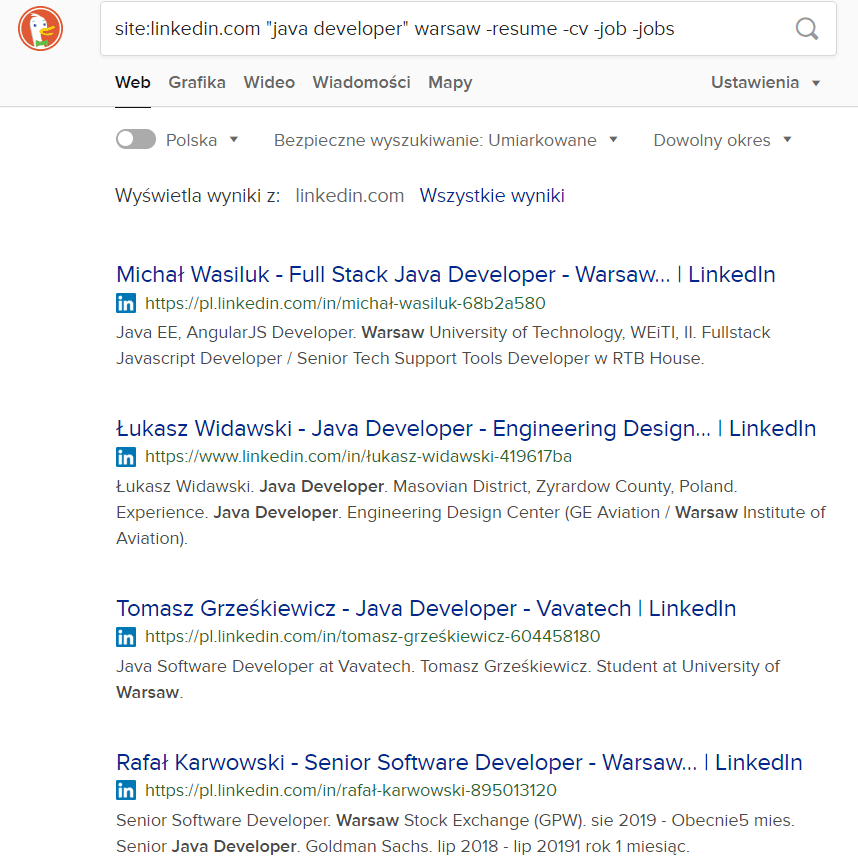Screen dimensions: 858x862
Task: Open Bezpieczne wyszukiwanie: Umiarkowane dropdown
Action: [445, 140]
